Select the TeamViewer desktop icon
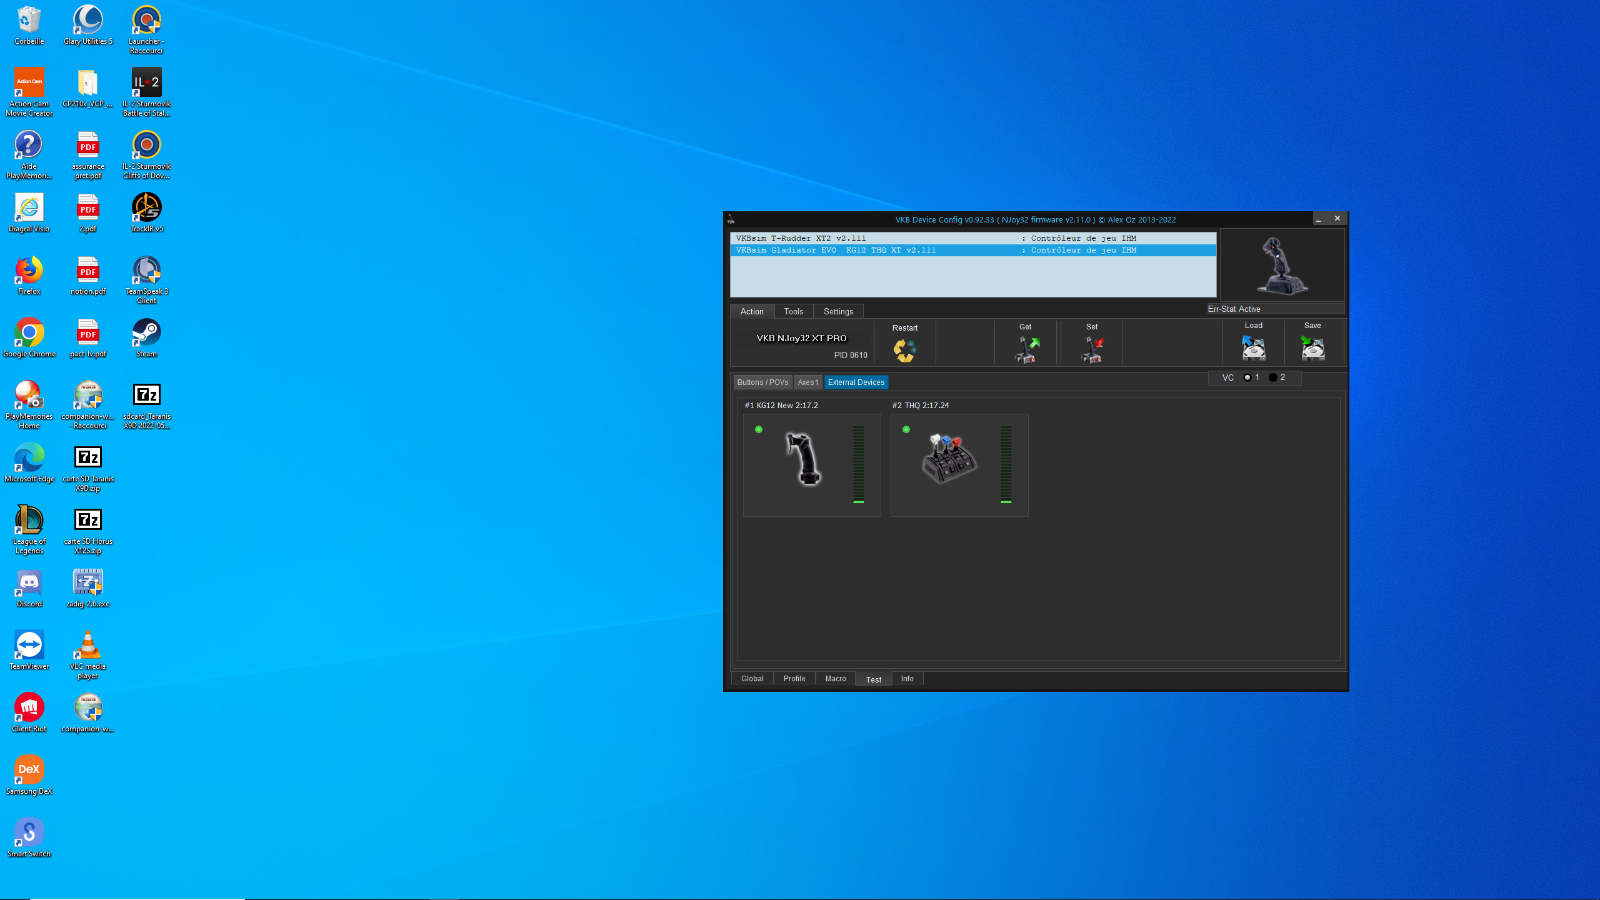 pyautogui.click(x=29, y=650)
